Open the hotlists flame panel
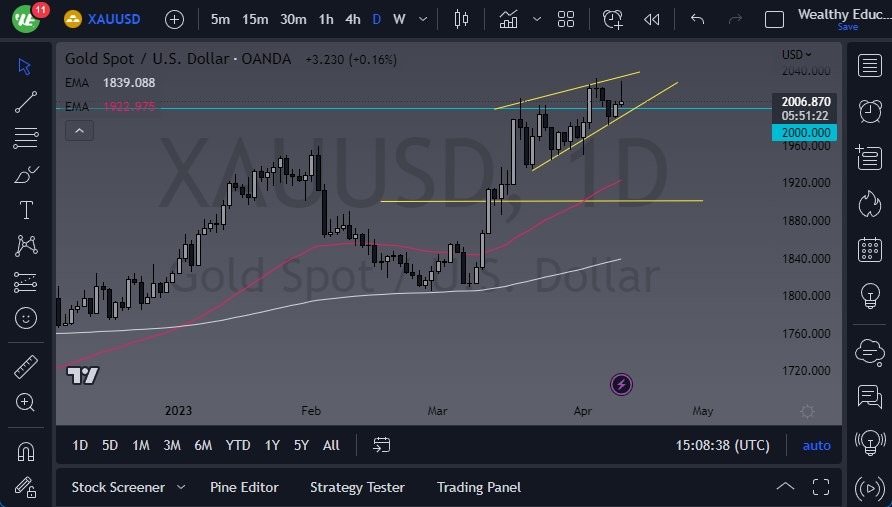 pyautogui.click(x=869, y=204)
